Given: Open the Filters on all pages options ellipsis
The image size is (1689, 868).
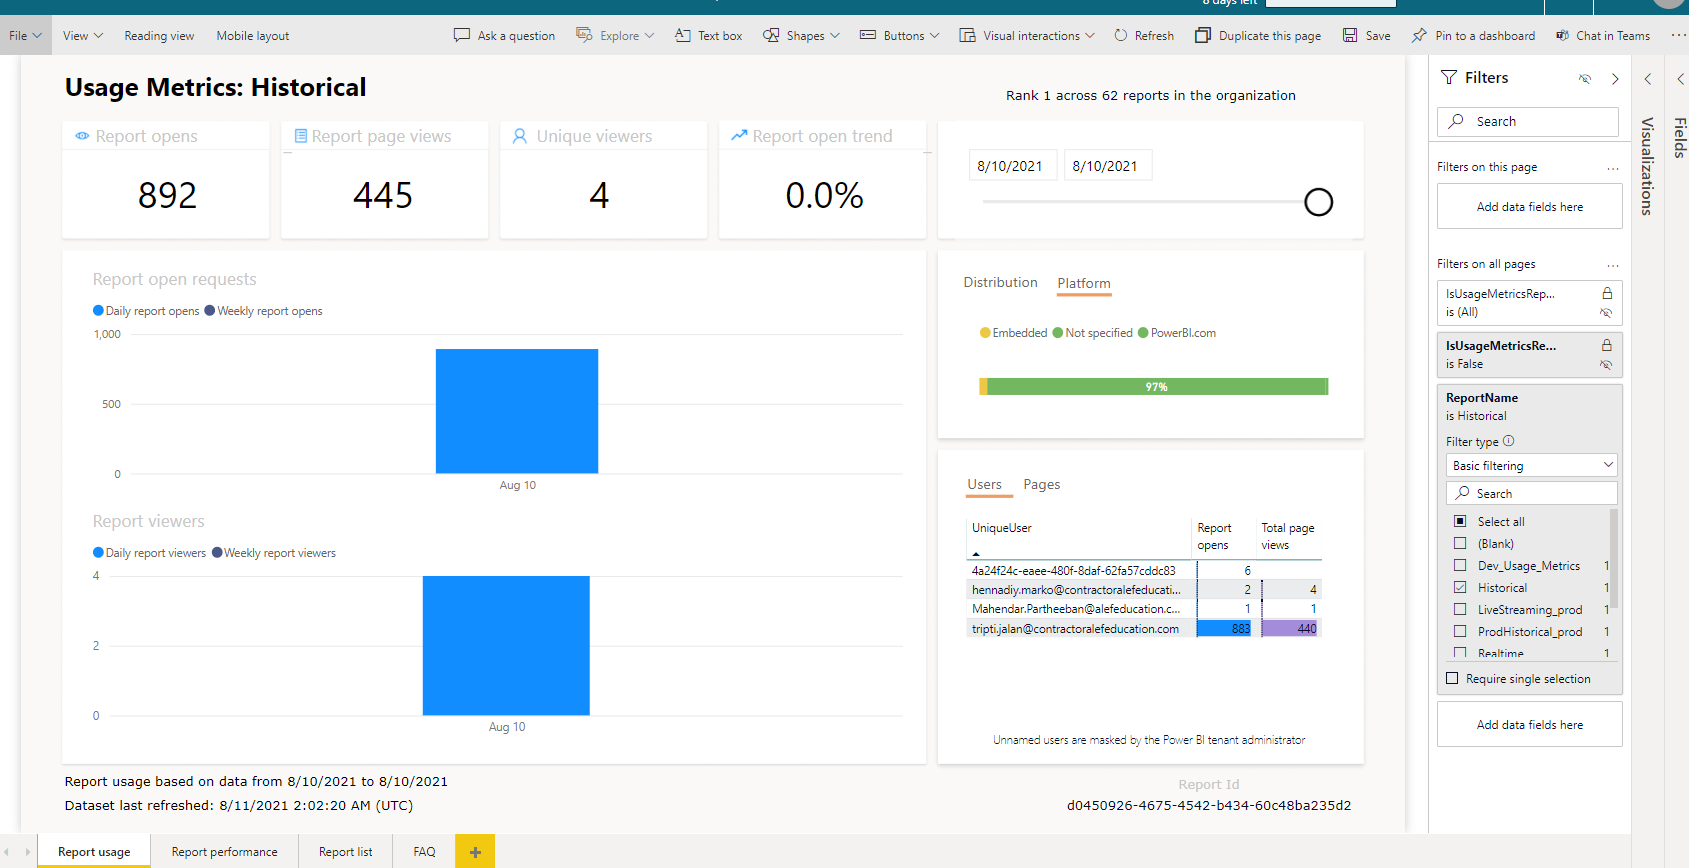Looking at the screenshot, I should 1613,265.
